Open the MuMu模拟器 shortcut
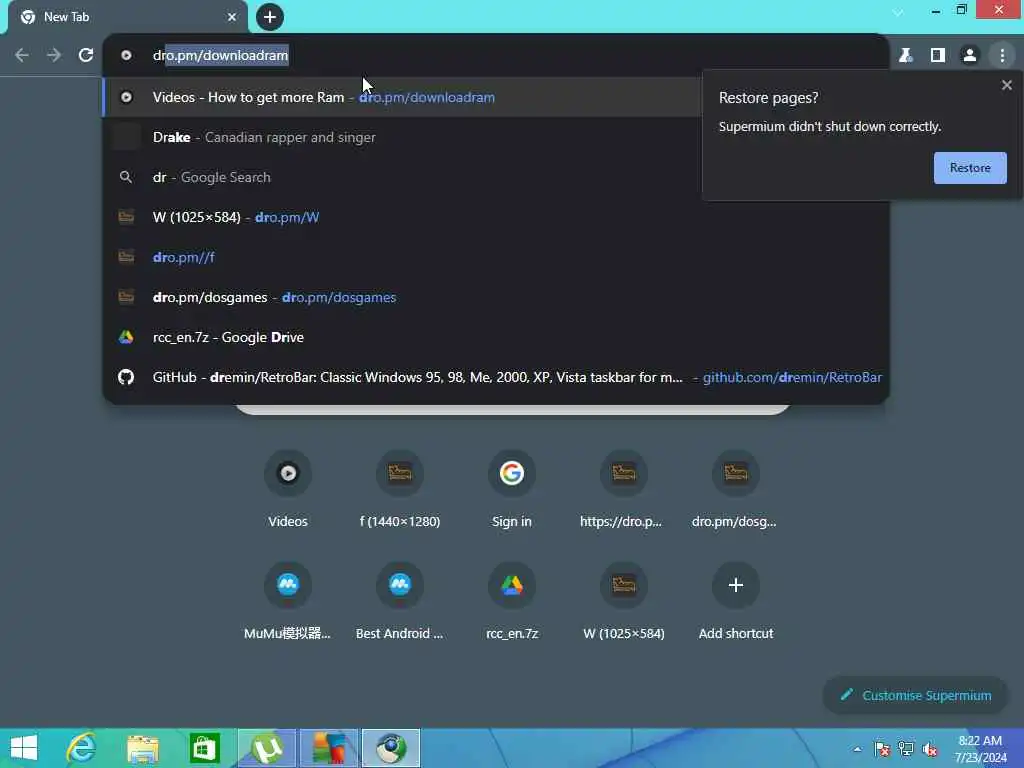Screen dimensions: 1024x768 pos(288,601)
